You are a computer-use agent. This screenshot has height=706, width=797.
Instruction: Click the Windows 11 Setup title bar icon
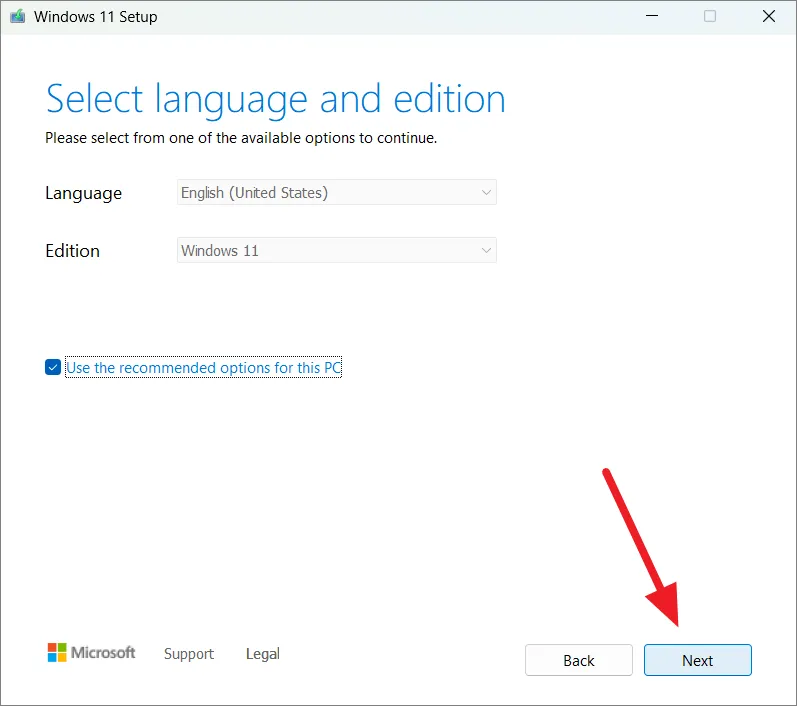[18, 16]
